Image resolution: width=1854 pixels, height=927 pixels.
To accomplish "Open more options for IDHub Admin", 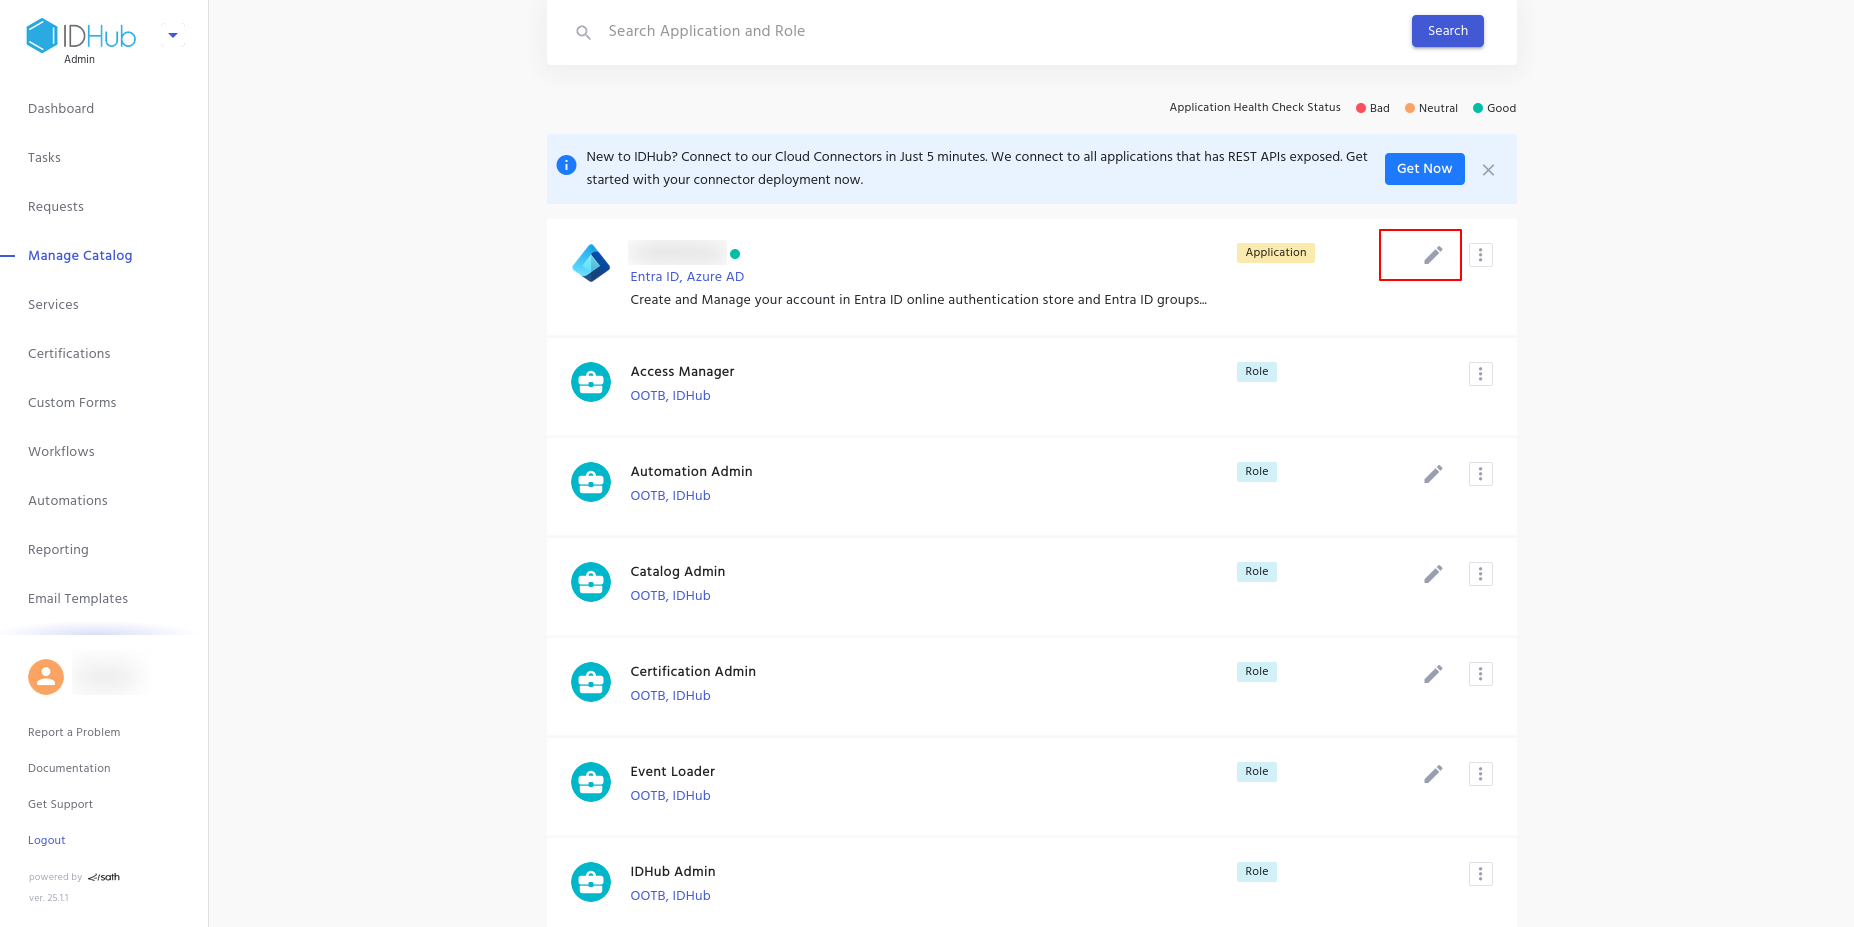I will (1480, 874).
